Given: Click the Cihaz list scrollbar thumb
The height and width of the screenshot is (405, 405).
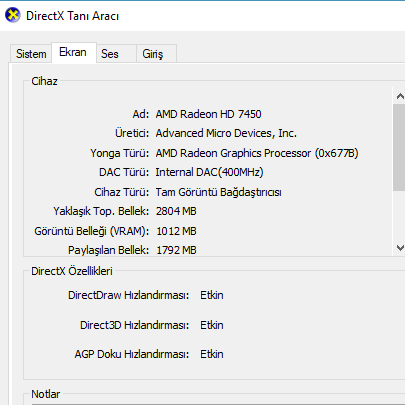Looking at the screenshot, I should pos(399,147).
